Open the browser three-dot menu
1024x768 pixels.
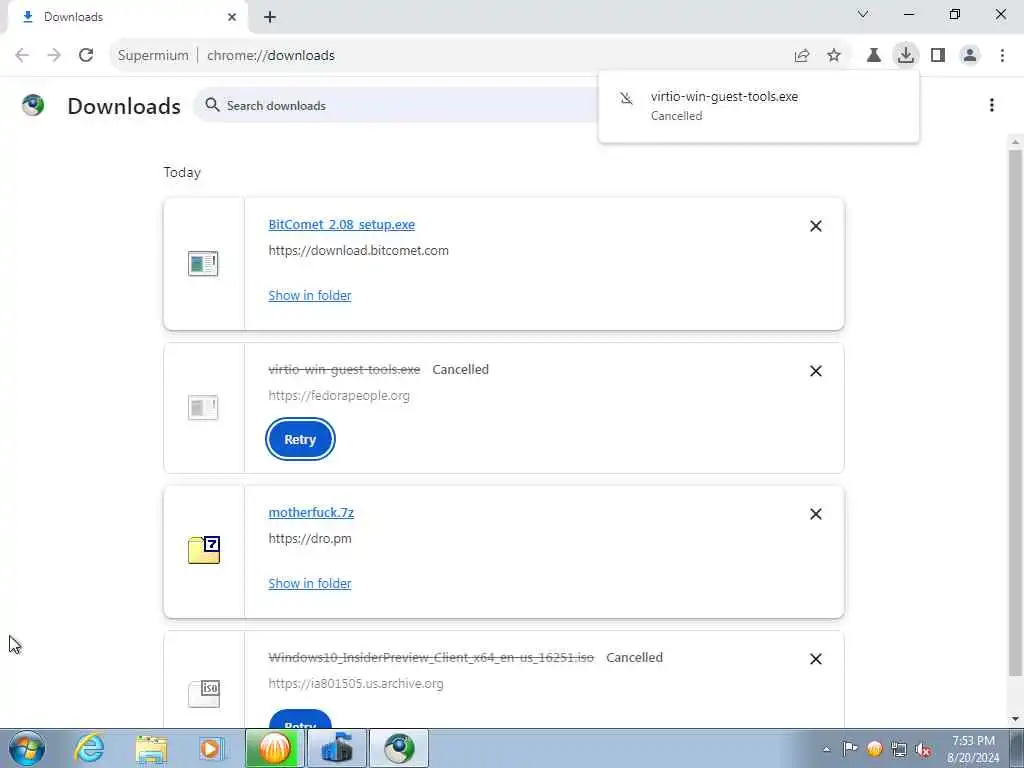pos(1002,56)
